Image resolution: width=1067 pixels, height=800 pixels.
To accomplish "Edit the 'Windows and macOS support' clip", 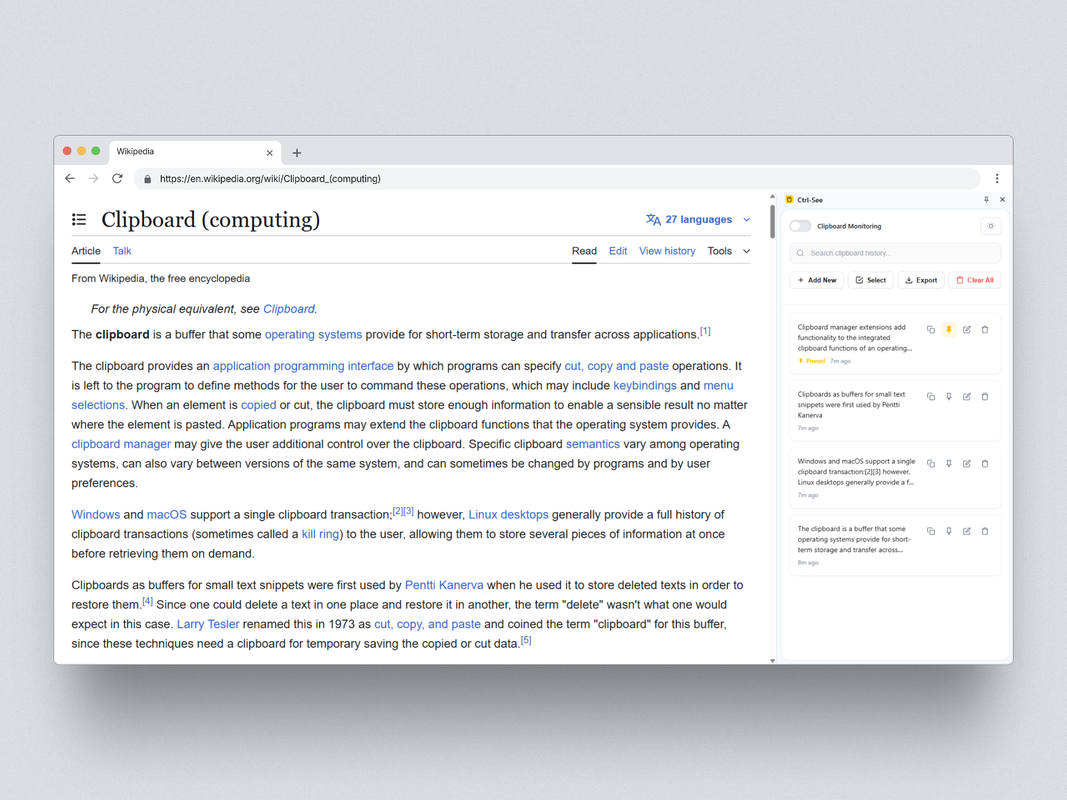I will point(966,464).
